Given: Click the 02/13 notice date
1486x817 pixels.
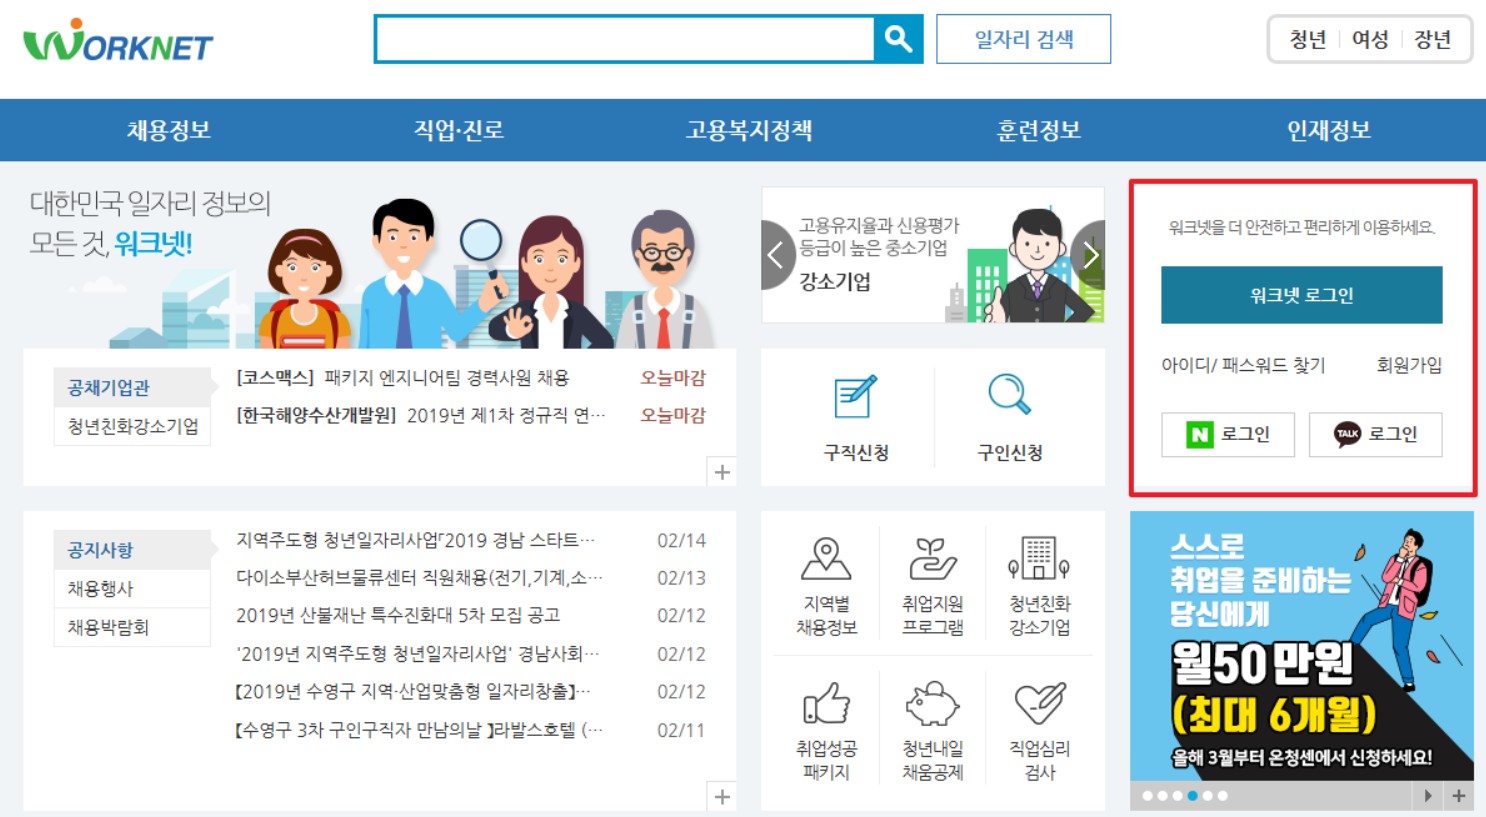Looking at the screenshot, I should pos(681,578).
